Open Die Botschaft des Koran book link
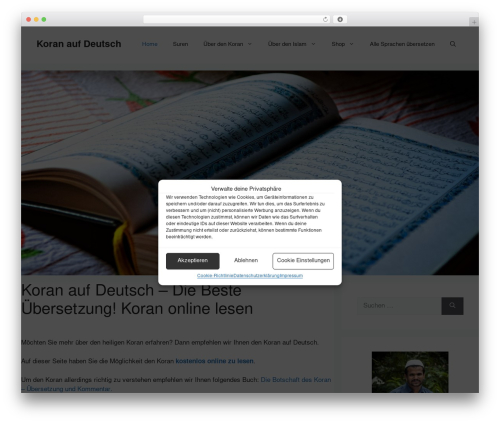Viewport: 500px width, 423px height. tap(176, 384)
